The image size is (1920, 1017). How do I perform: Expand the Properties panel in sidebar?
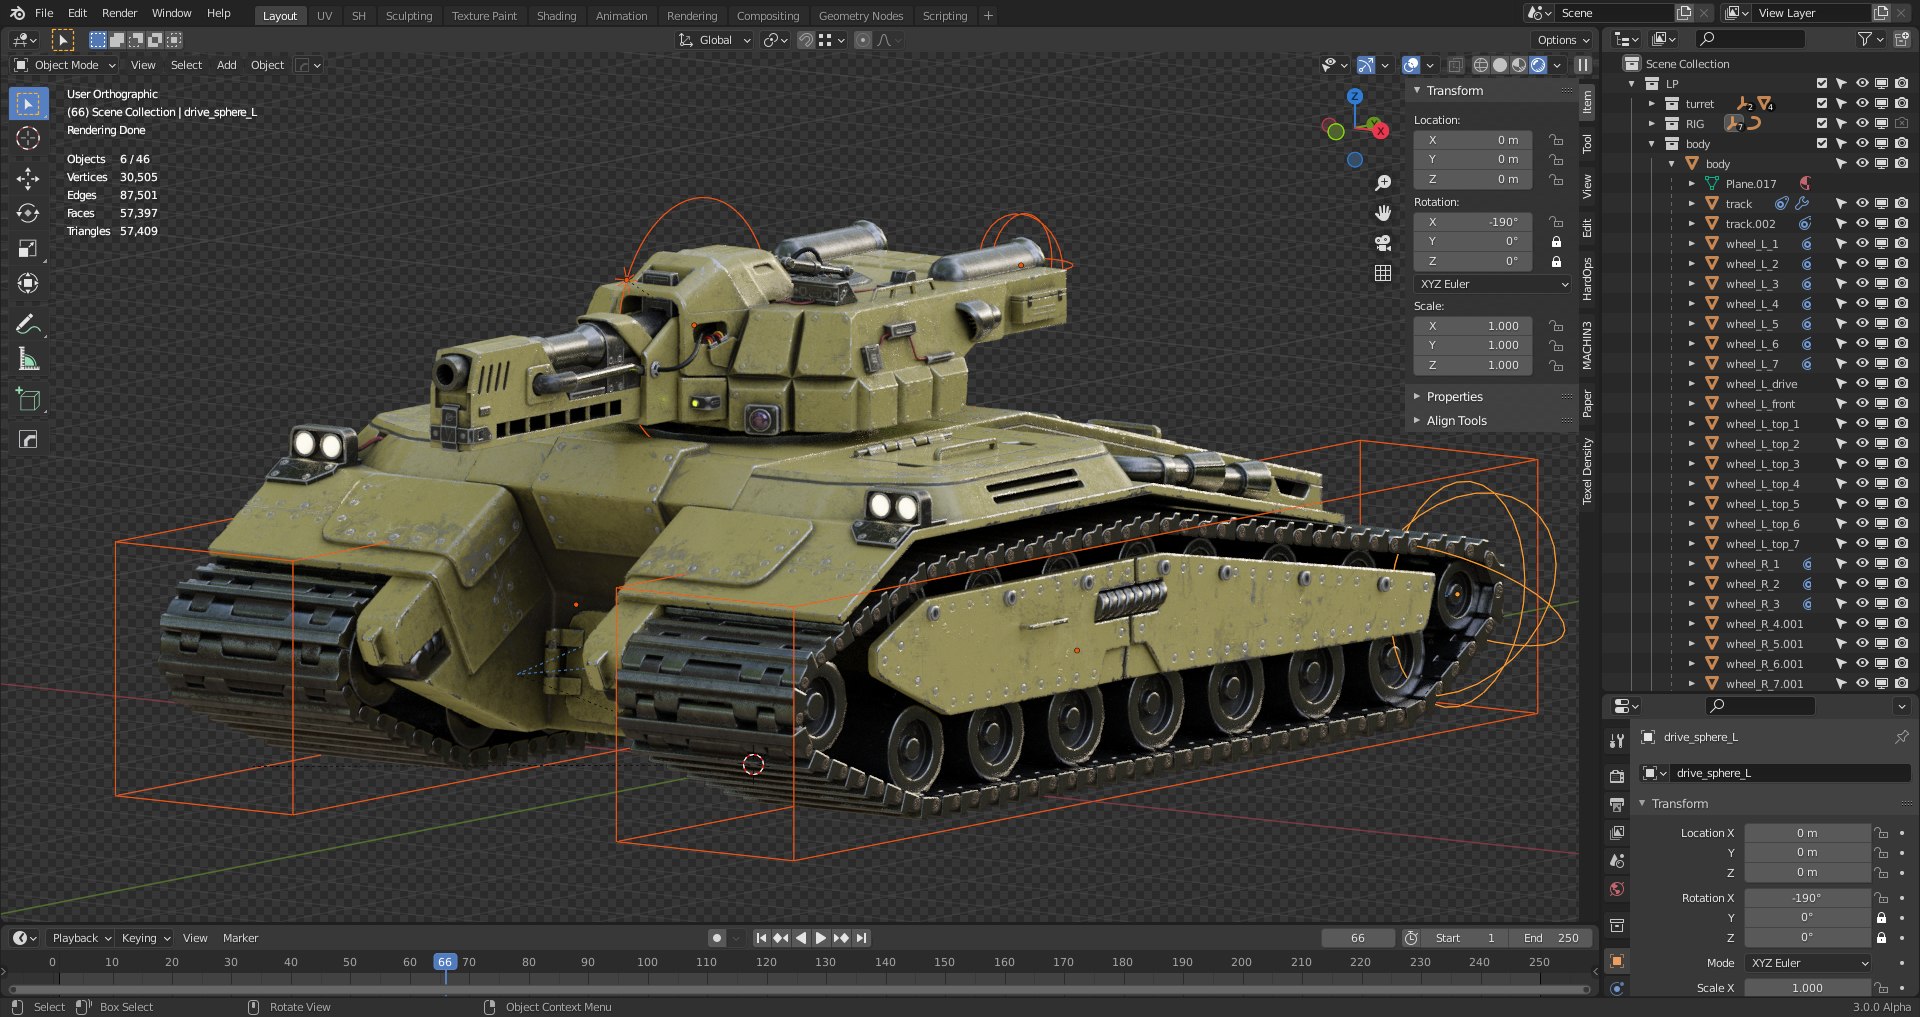point(1454,397)
